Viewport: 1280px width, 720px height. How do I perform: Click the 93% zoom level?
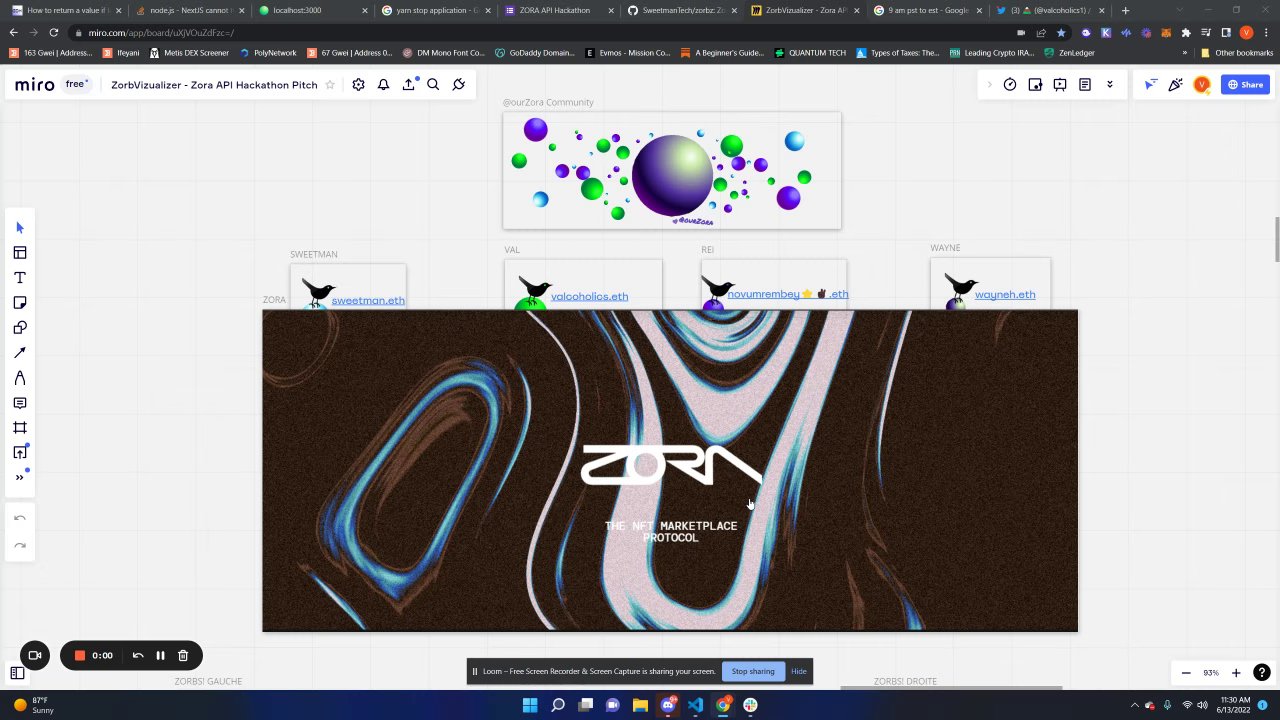1211,673
